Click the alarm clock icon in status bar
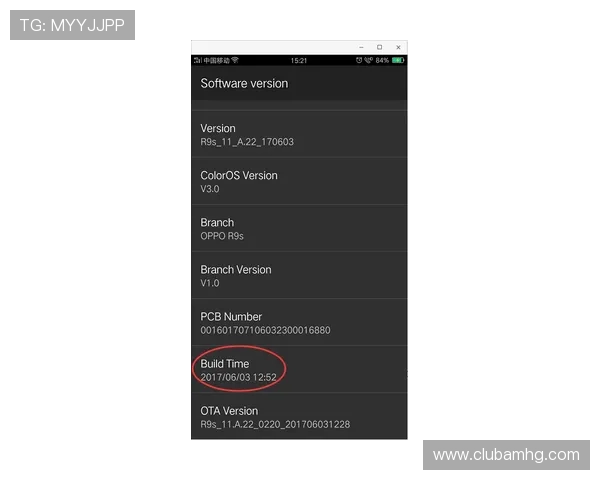The image size is (600, 480). point(359,60)
